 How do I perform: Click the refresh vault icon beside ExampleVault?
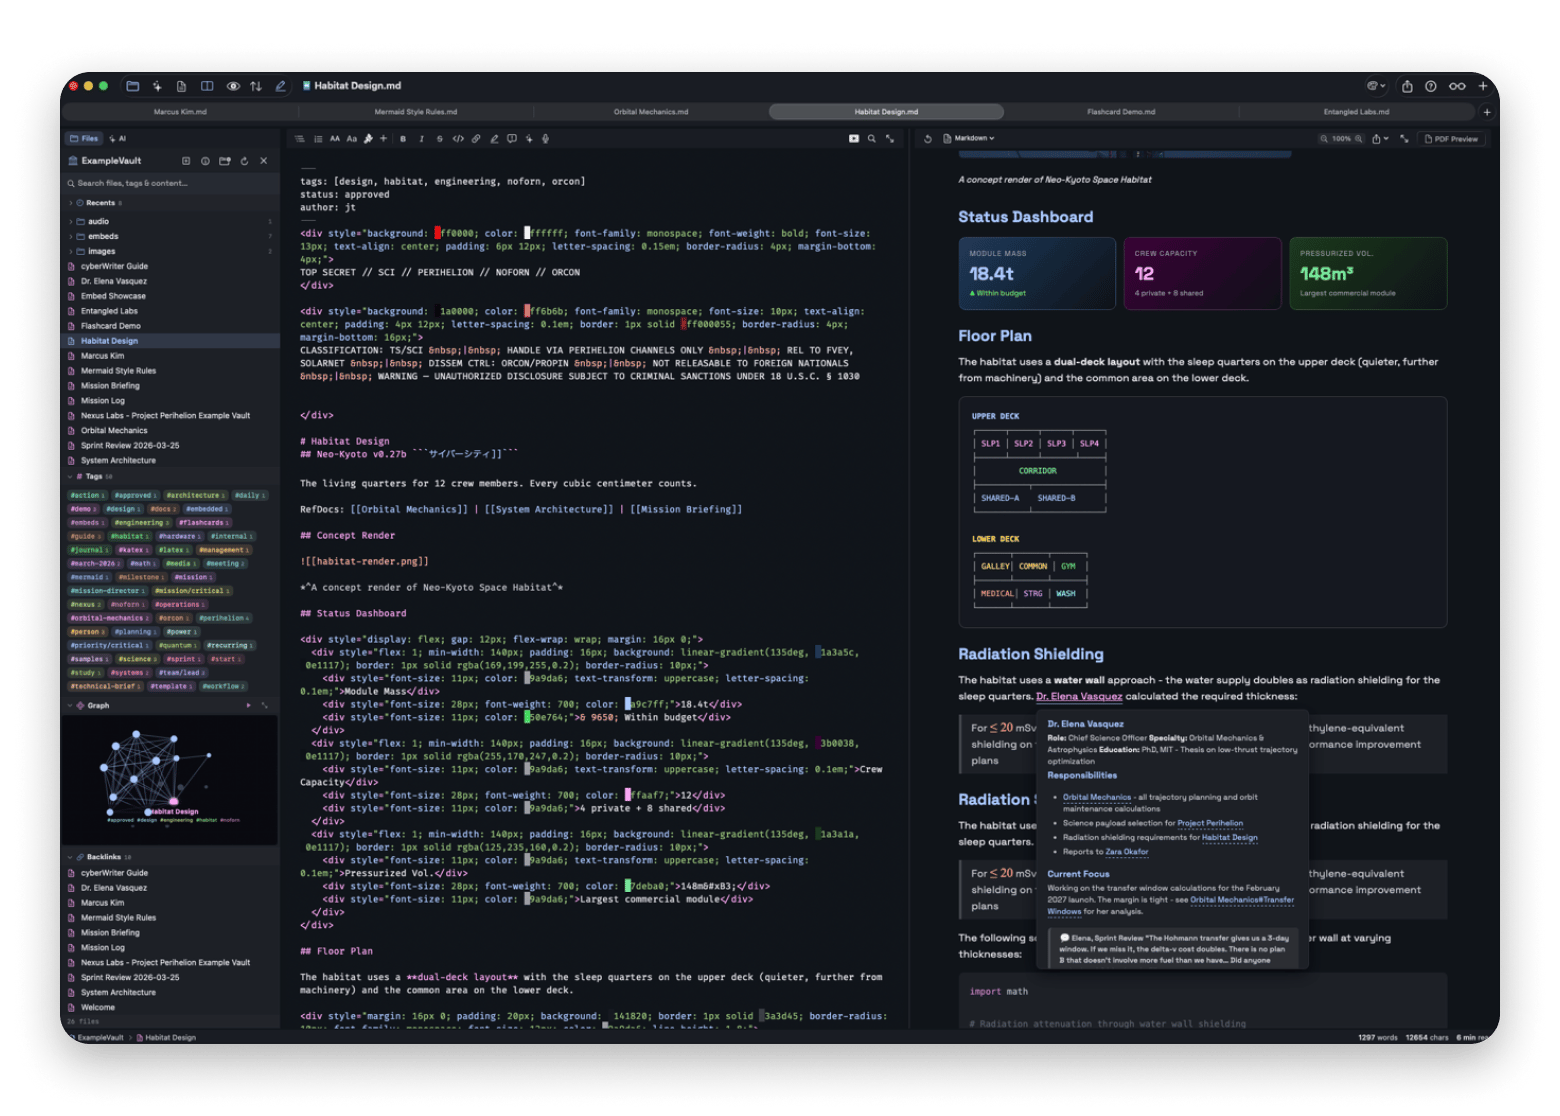coord(244,161)
